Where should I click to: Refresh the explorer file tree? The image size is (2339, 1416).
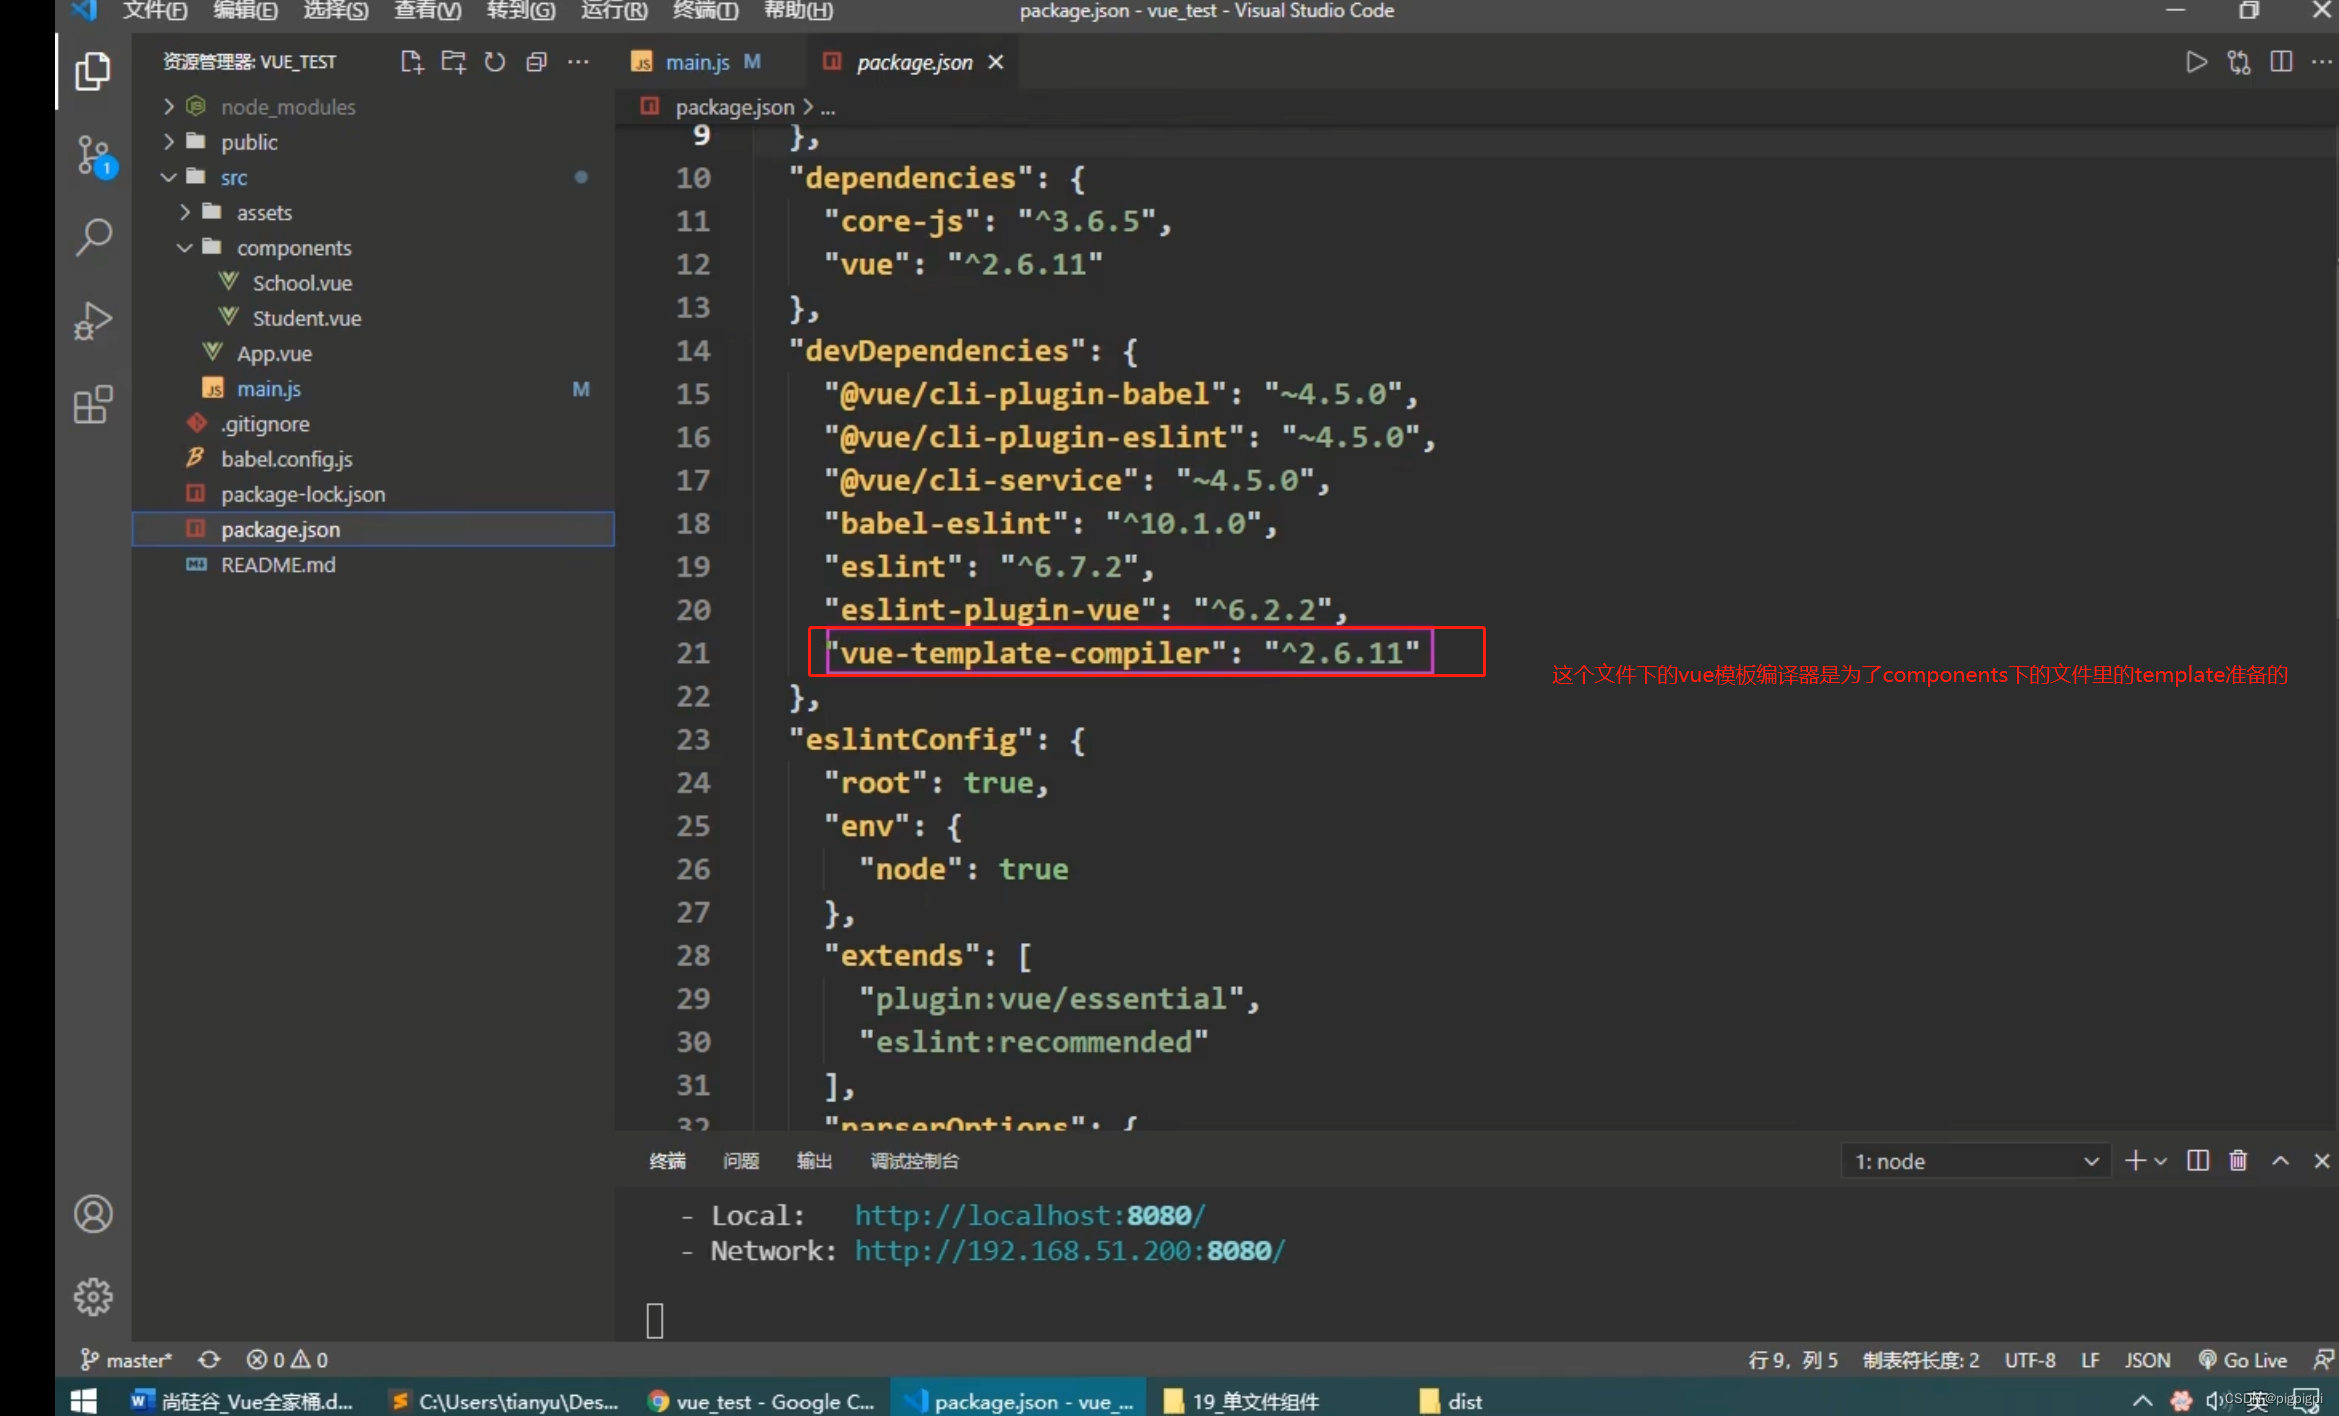tap(495, 62)
